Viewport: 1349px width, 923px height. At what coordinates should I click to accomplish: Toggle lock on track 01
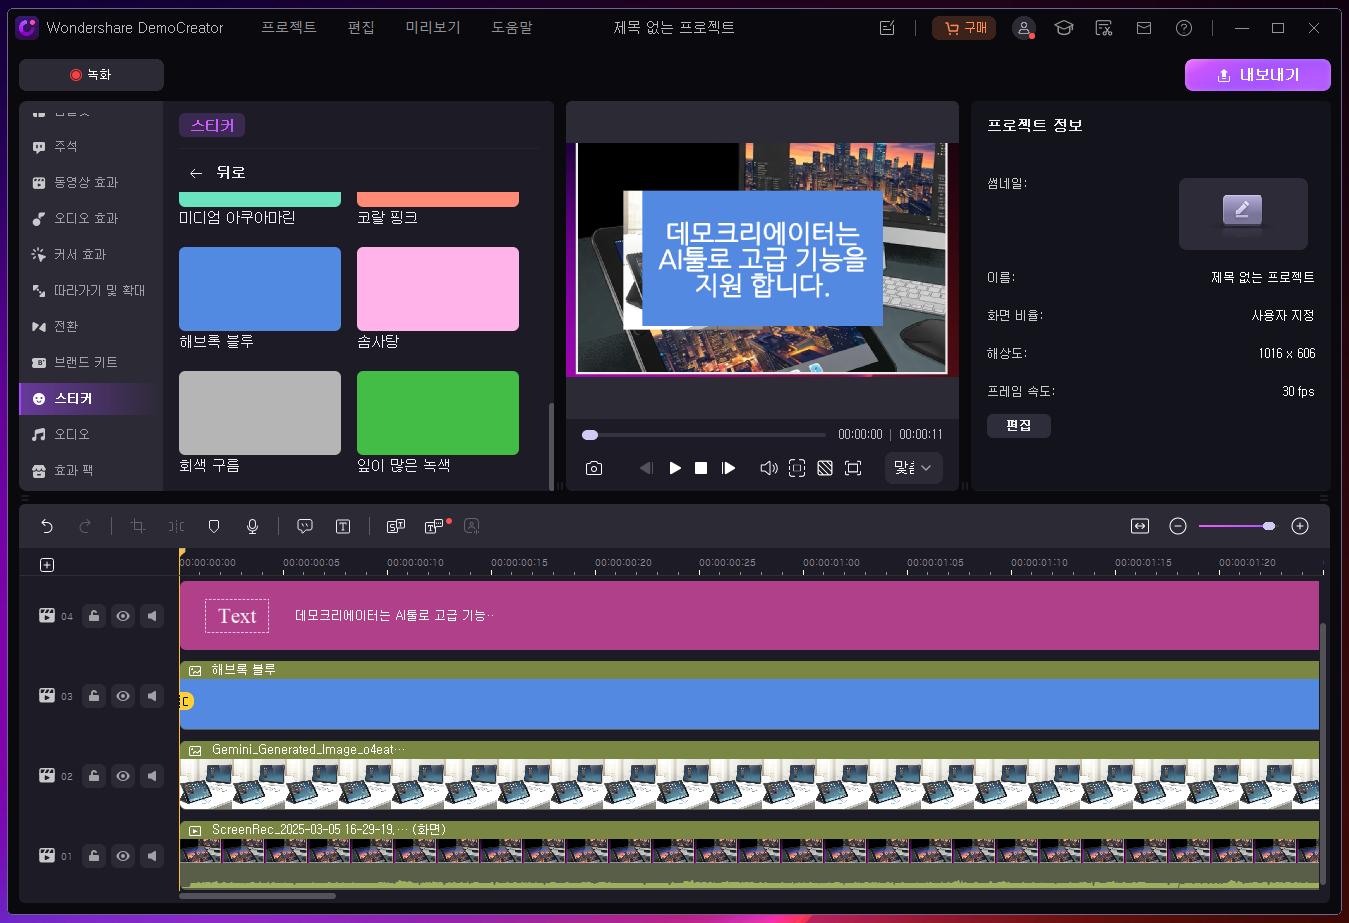[x=94, y=856]
